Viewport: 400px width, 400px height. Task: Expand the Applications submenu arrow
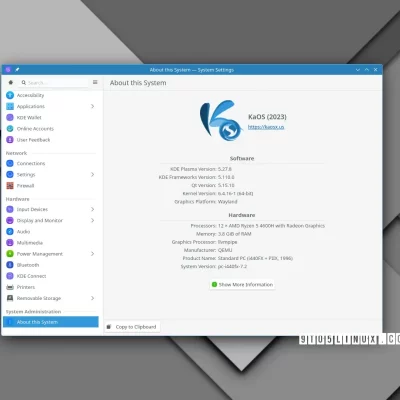(92, 106)
